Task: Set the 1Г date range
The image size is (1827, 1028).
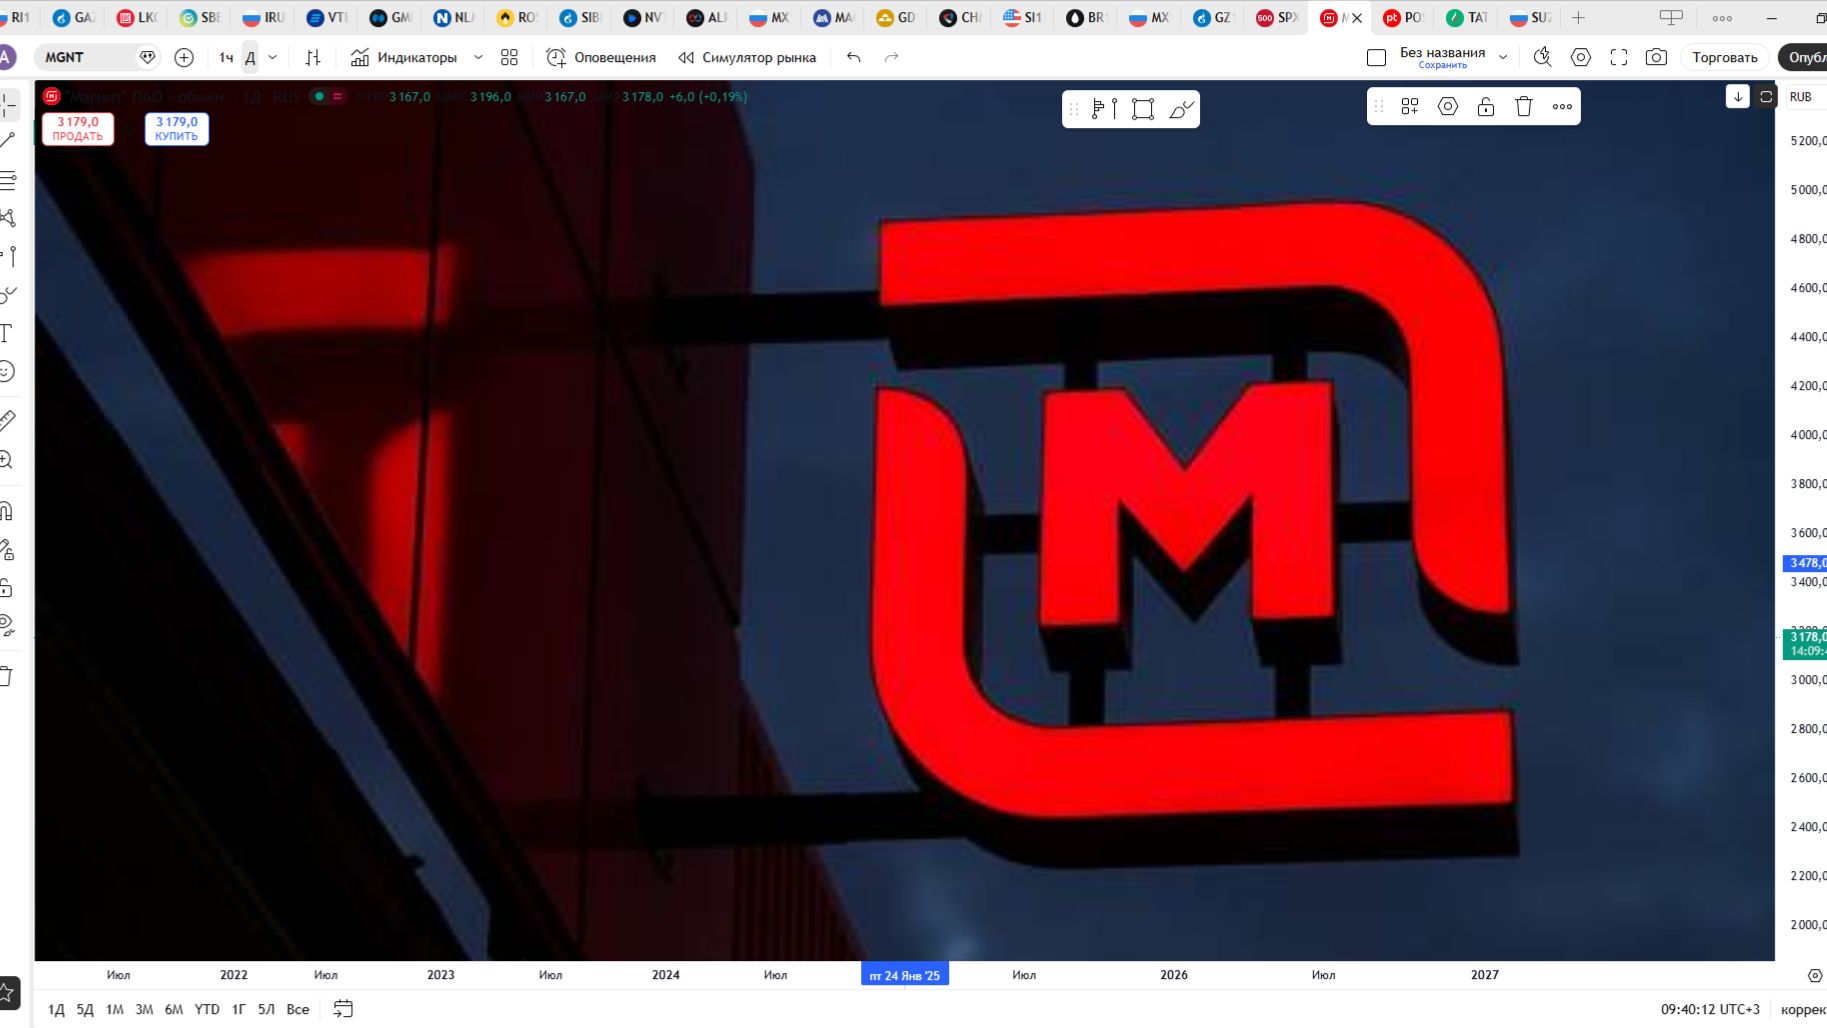Action: (x=238, y=1009)
